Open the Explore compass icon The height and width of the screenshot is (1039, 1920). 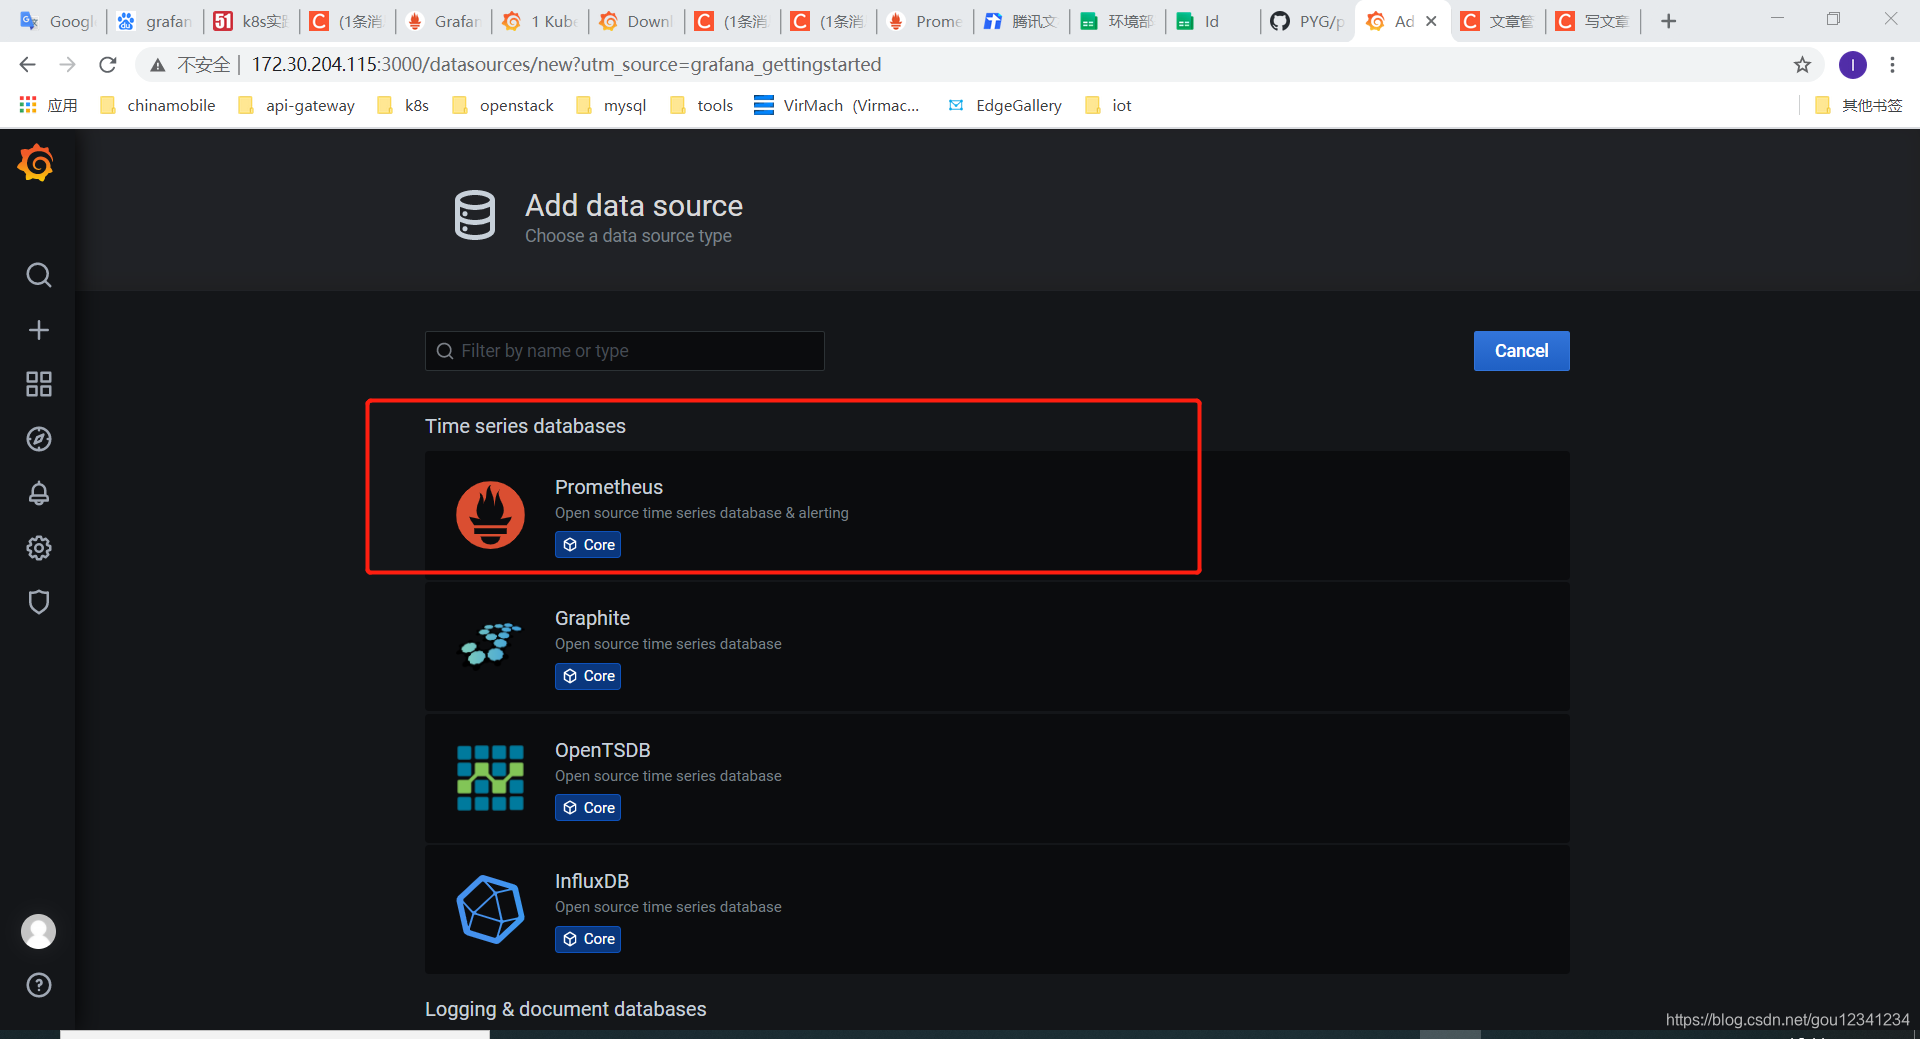pyautogui.click(x=38, y=439)
